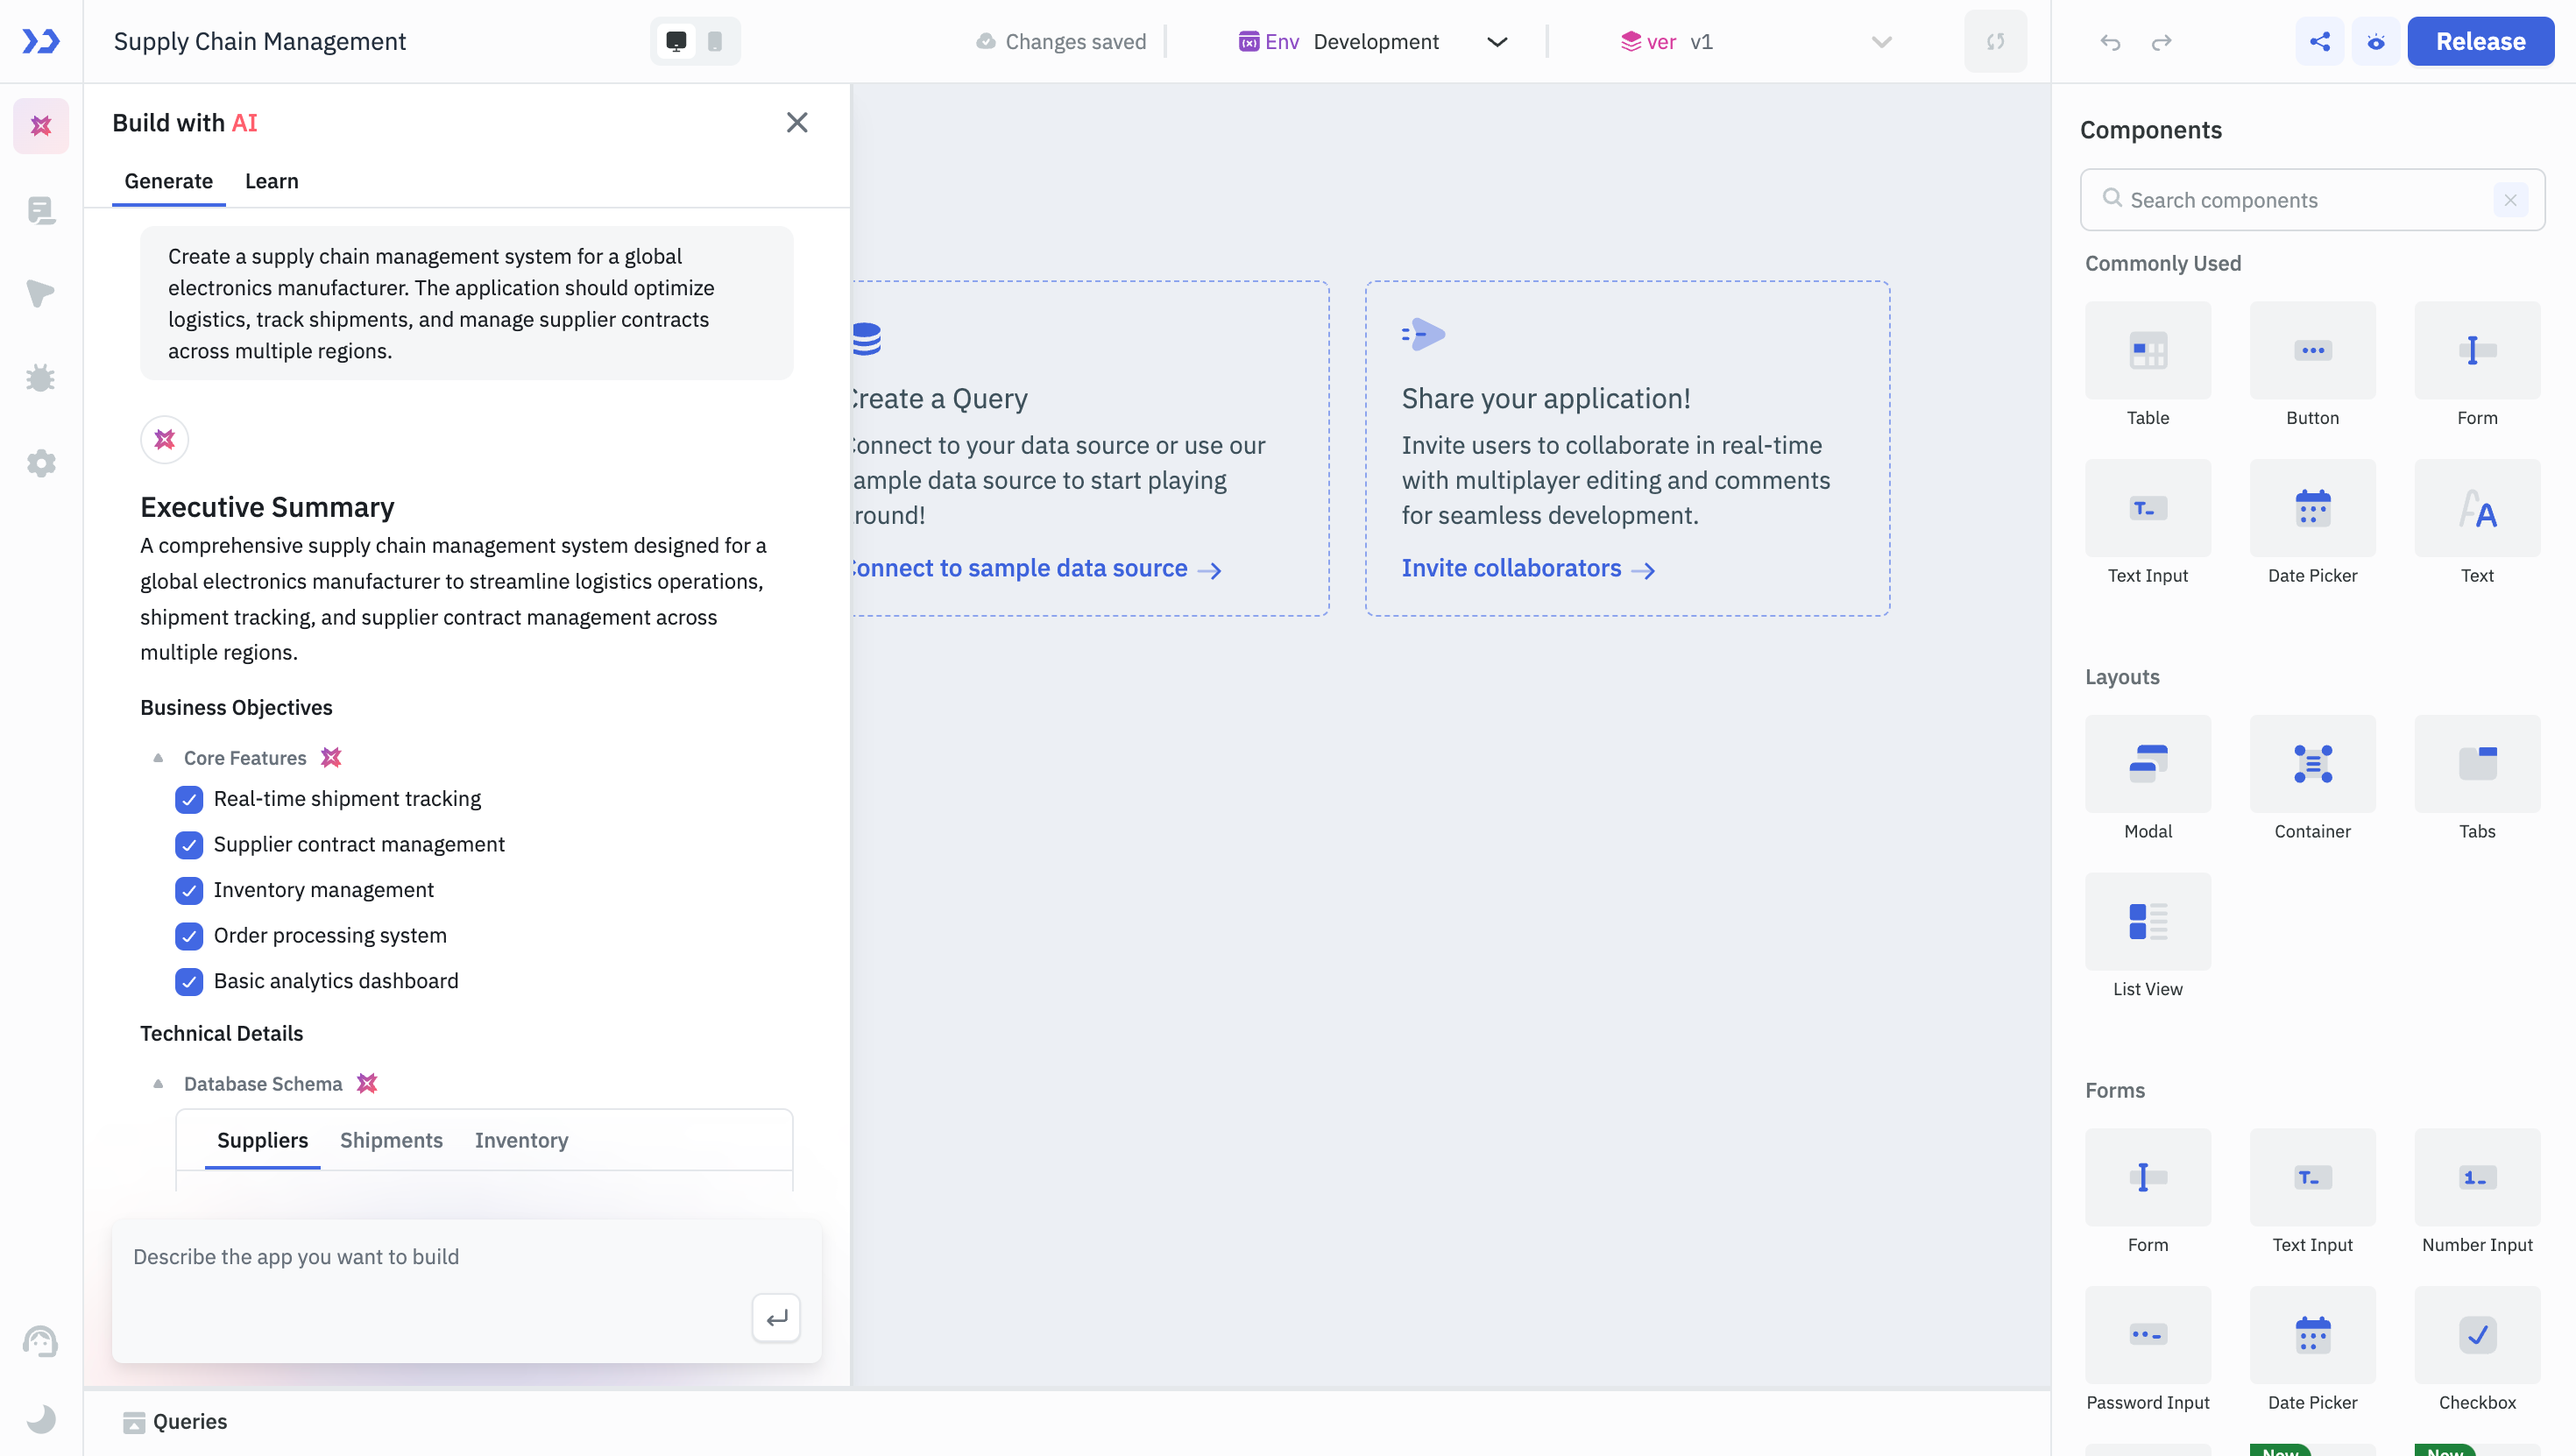Image resolution: width=2576 pixels, height=1456 pixels.
Task: Collapse the Core Features section
Action: click(158, 758)
